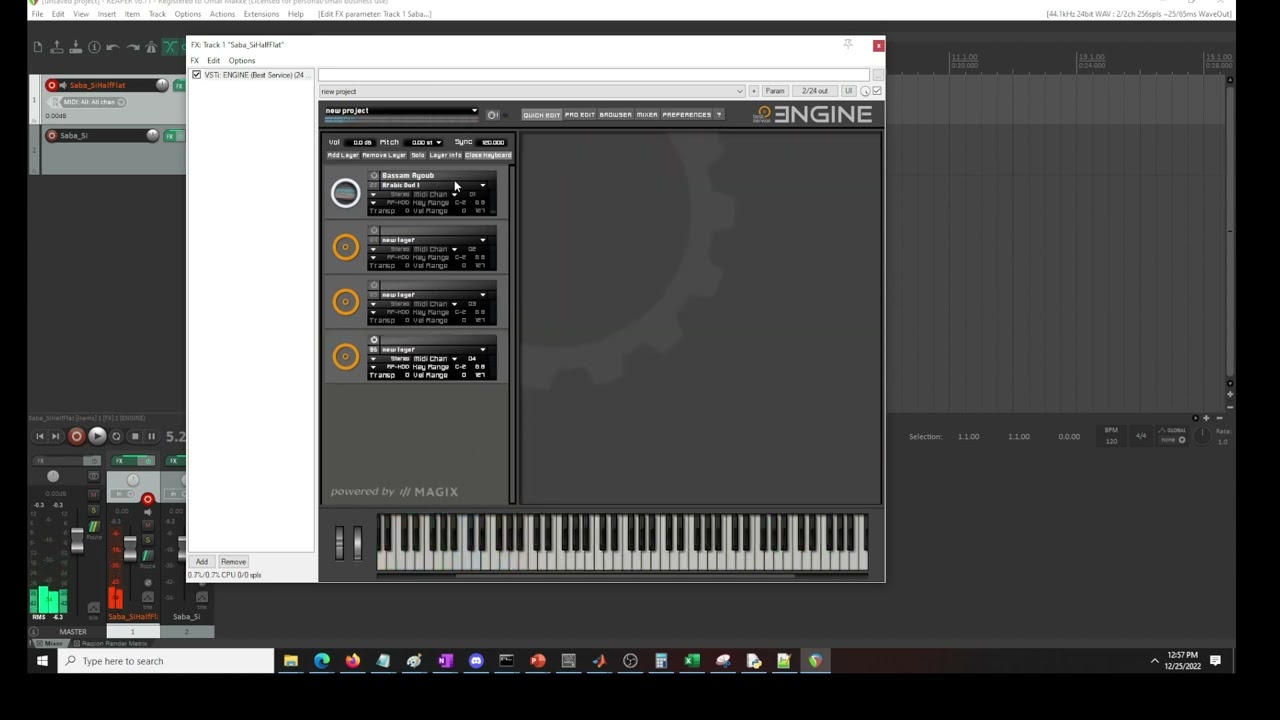
Task: Open the Browser tab in ENGINE
Action: coord(615,115)
